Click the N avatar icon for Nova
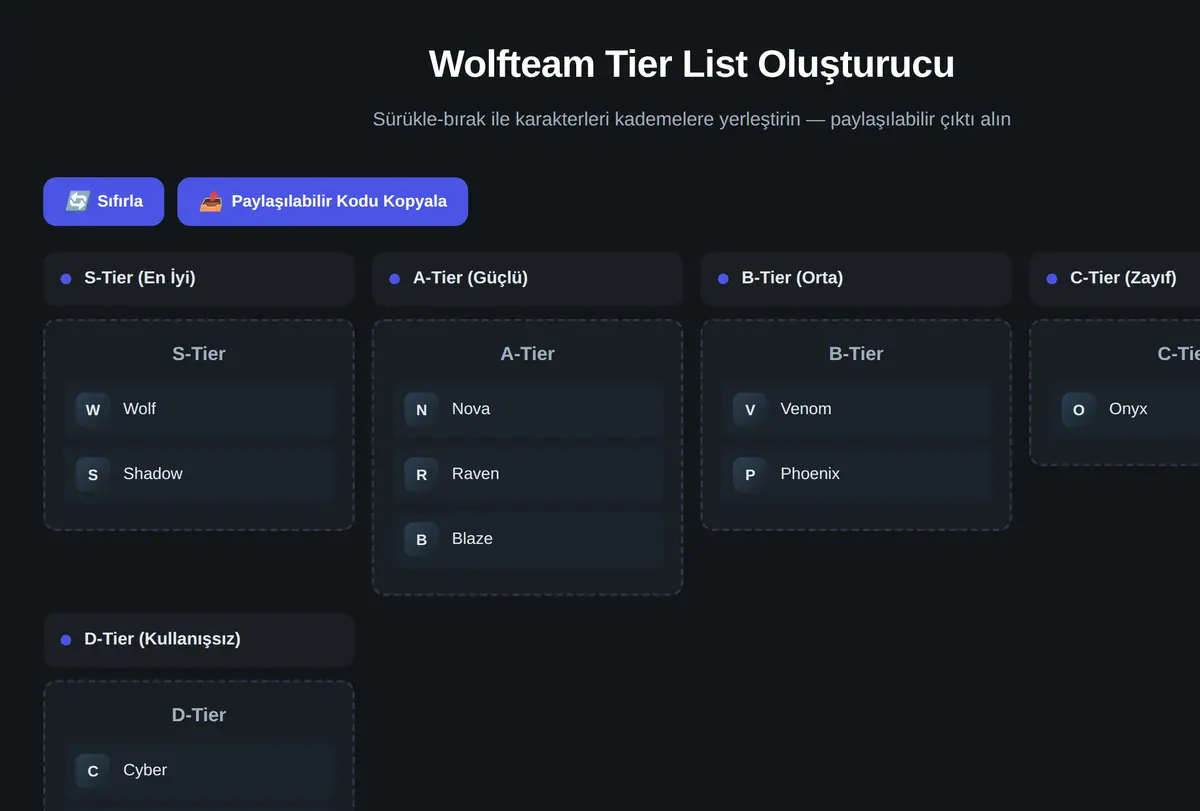The width and height of the screenshot is (1200, 811). coord(421,409)
